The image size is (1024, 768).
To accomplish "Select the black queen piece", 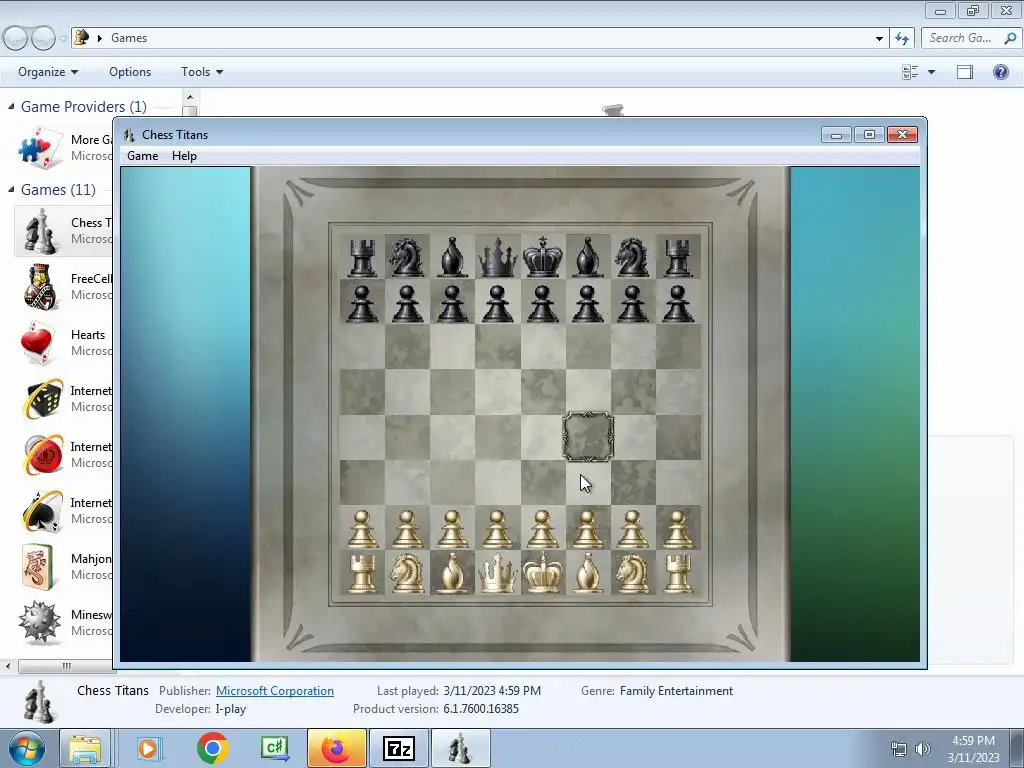I will (498, 257).
